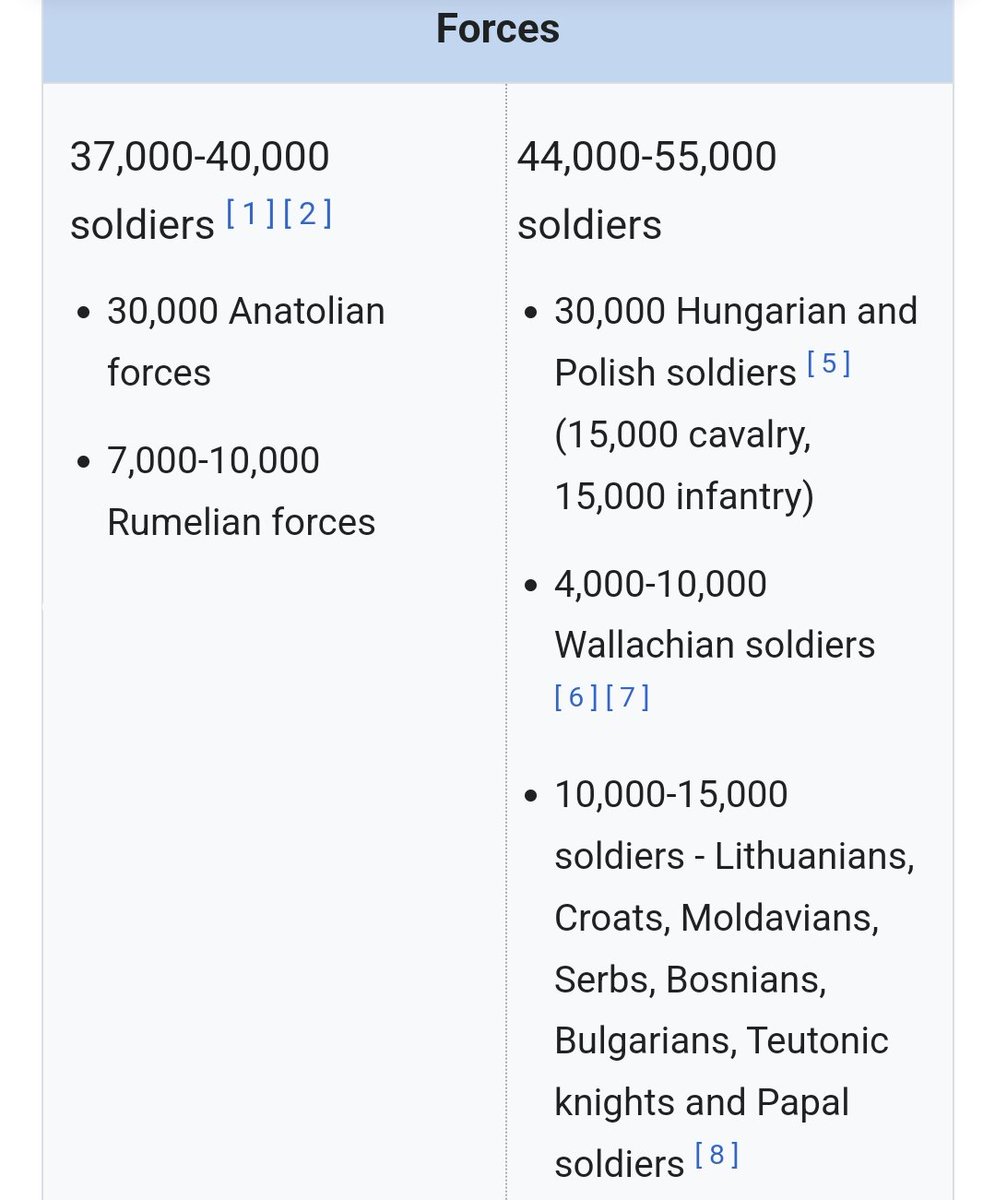Open citation [2] beside 37,000-40,000 soldiers

coord(307,214)
